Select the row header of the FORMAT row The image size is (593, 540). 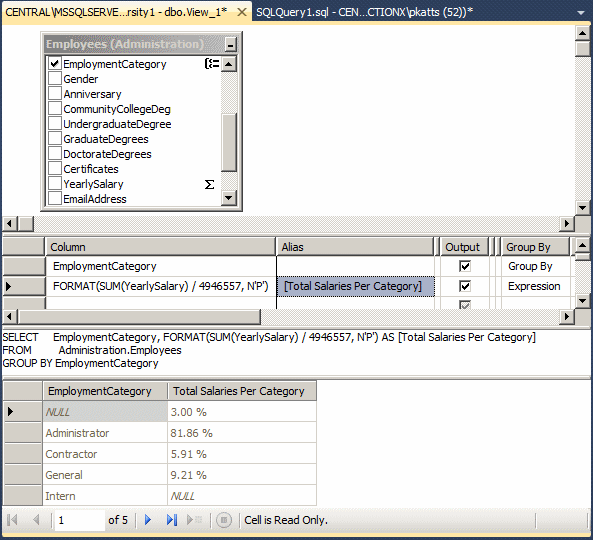[x=24, y=286]
